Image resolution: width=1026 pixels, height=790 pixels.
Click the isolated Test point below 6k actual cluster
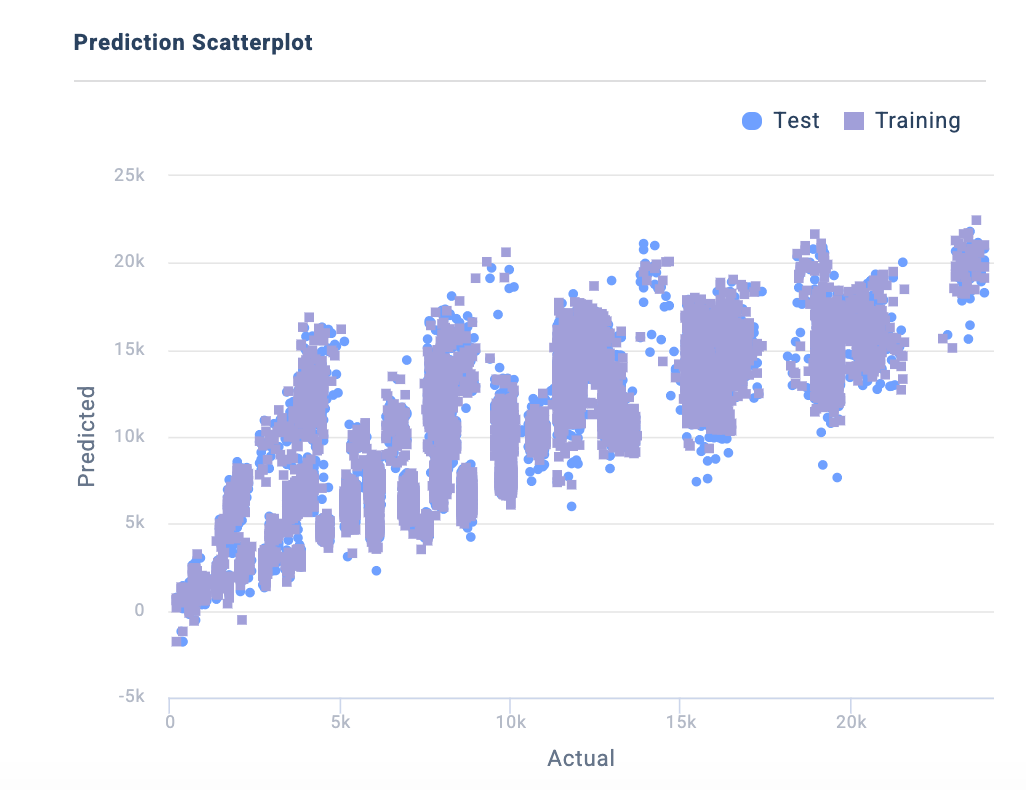point(376,571)
